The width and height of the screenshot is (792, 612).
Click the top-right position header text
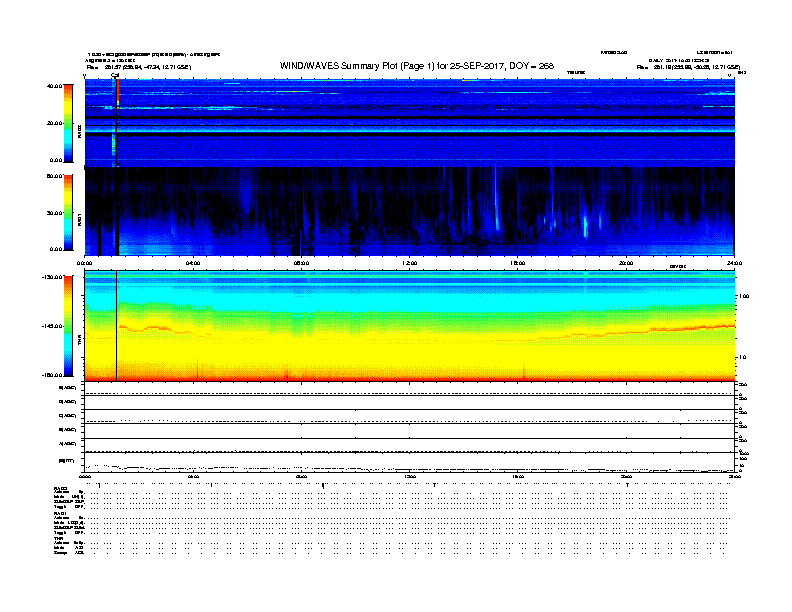coord(688,67)
